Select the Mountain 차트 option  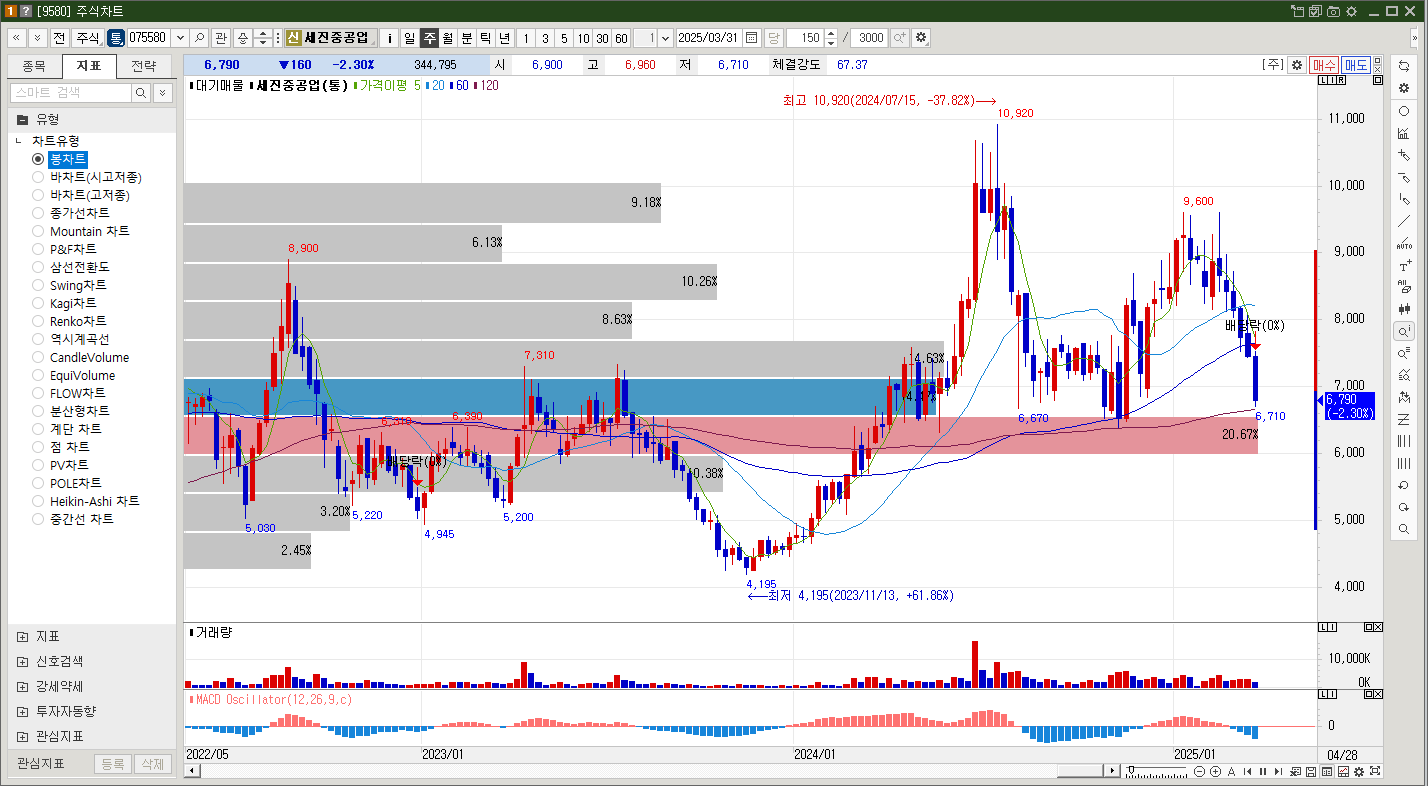(x=38, y=231)
